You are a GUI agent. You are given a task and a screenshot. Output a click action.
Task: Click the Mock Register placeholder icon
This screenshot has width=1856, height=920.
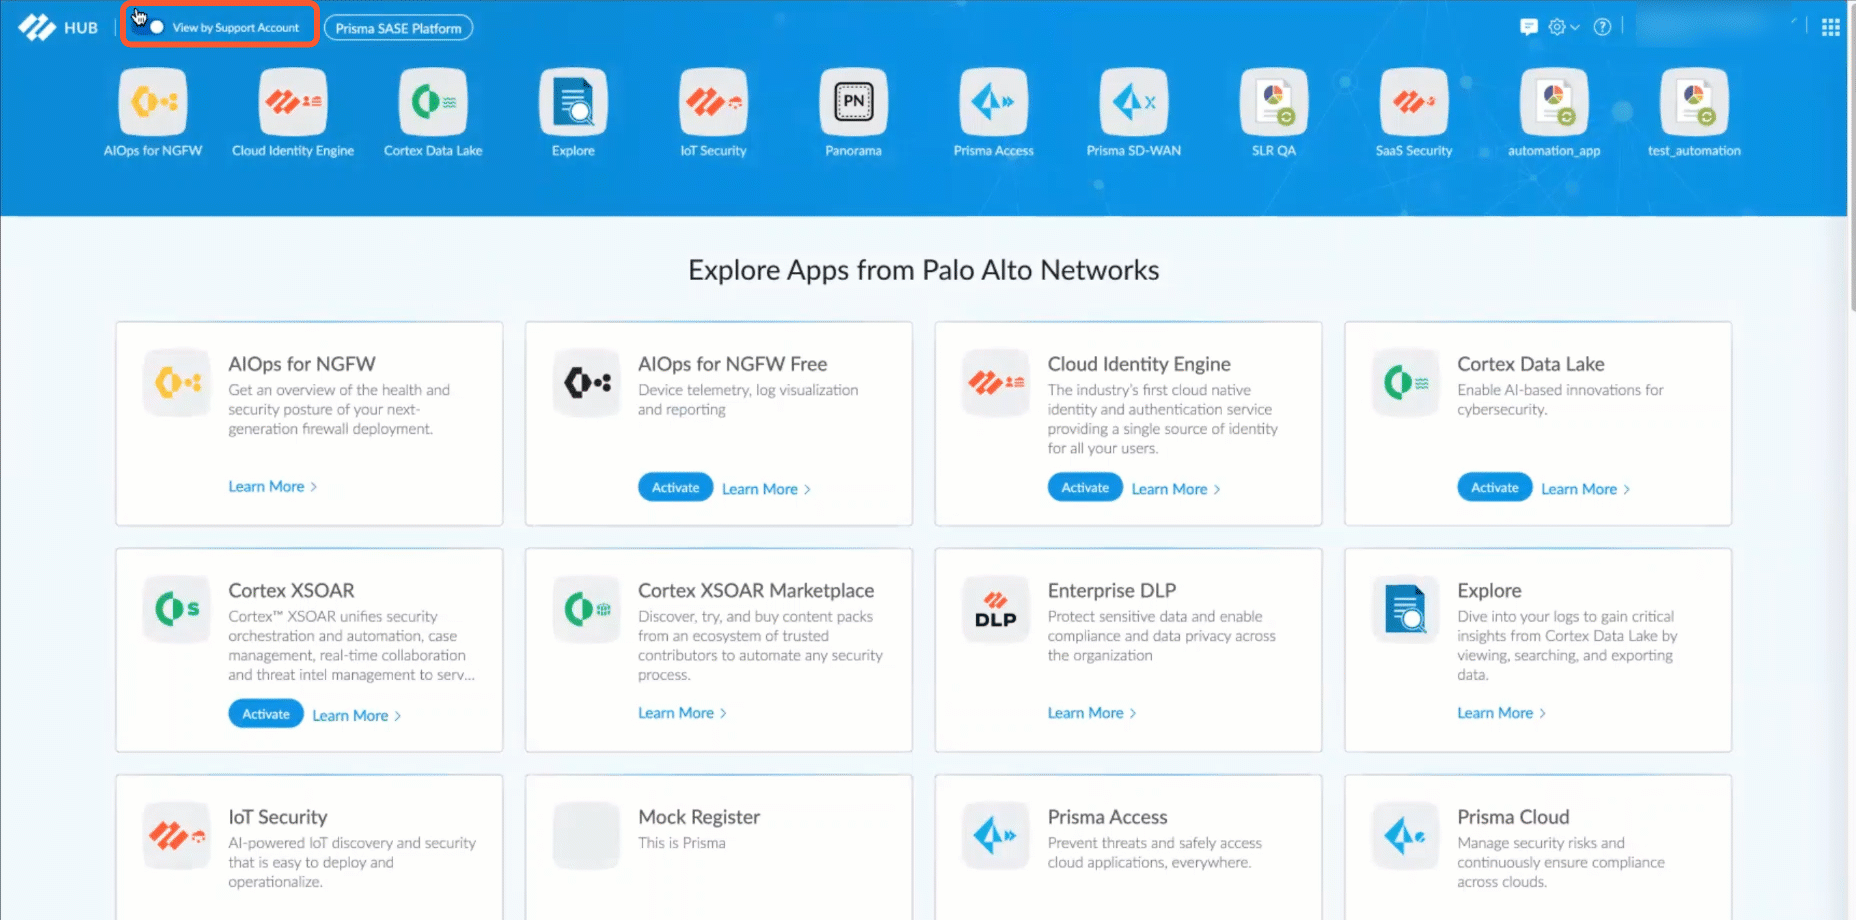(587, 835)
